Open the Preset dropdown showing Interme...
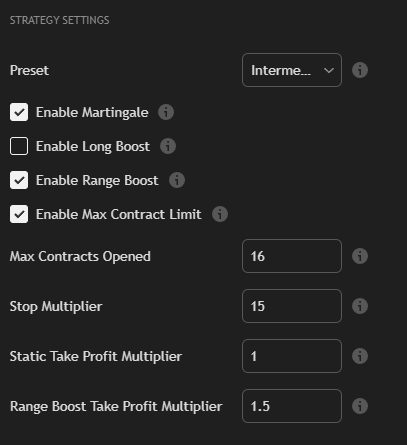The width and height of the screenshot is (407, 445). [x=292, y=70]
